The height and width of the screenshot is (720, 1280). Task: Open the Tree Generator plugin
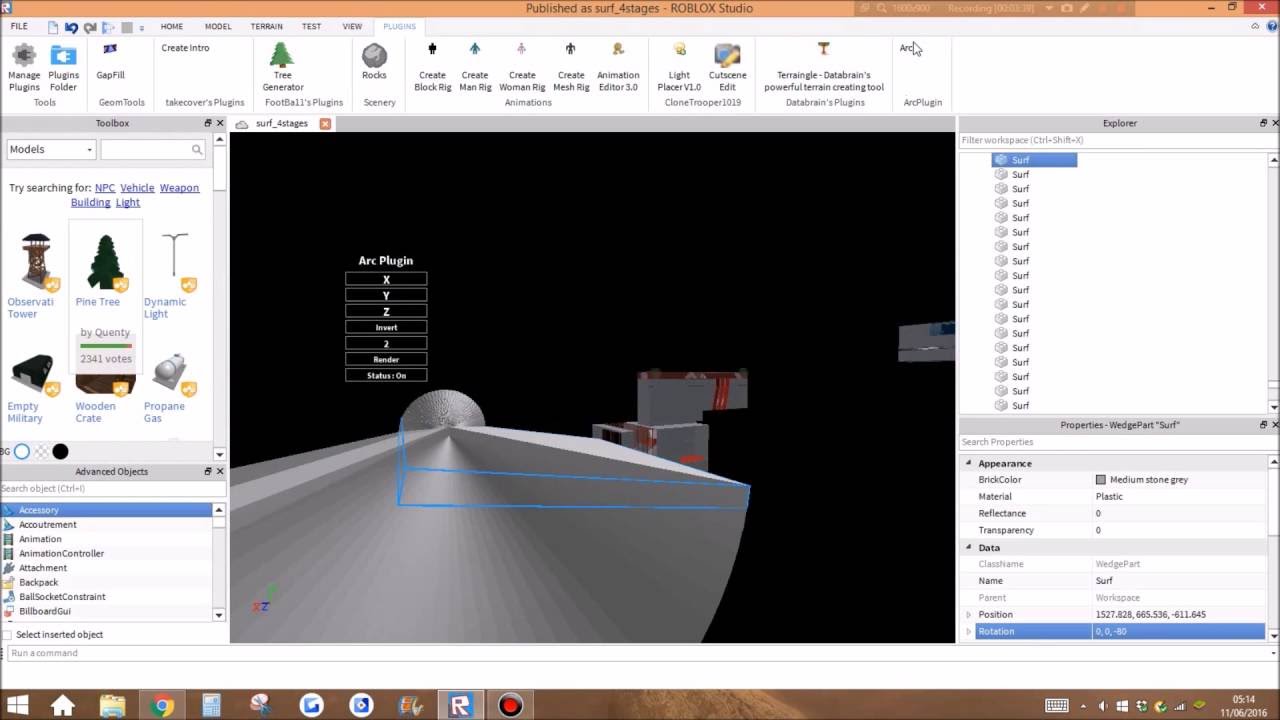[283, 67]
